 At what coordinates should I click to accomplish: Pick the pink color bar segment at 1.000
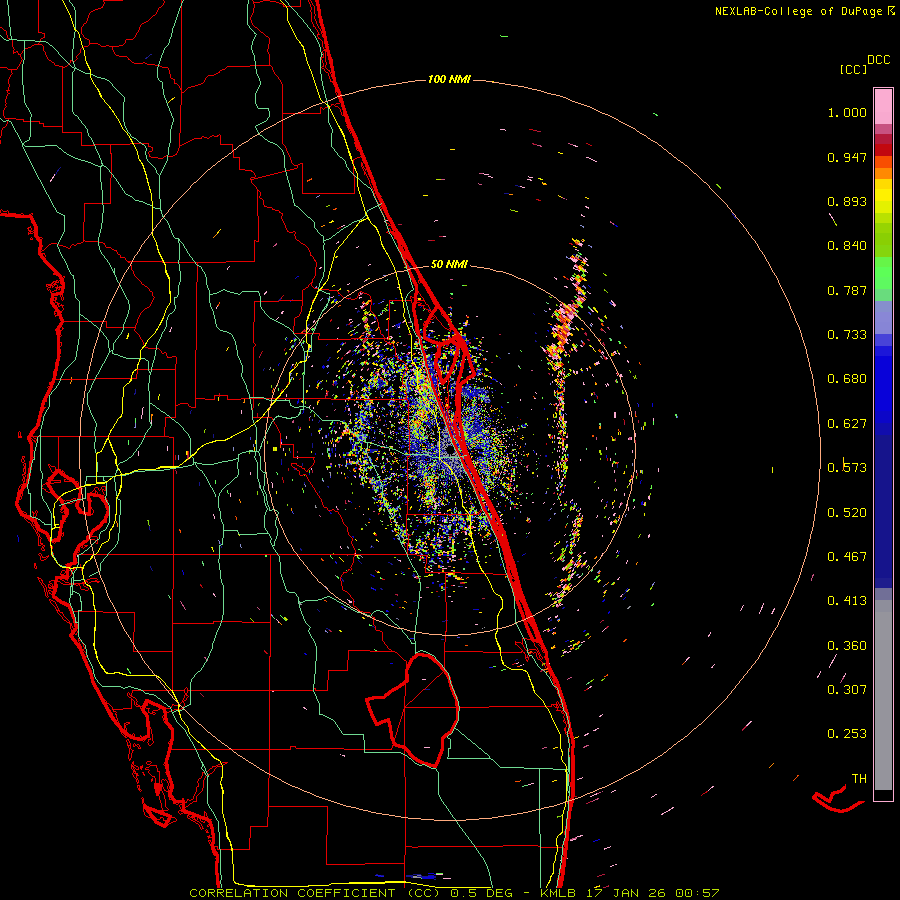(883, 107)
